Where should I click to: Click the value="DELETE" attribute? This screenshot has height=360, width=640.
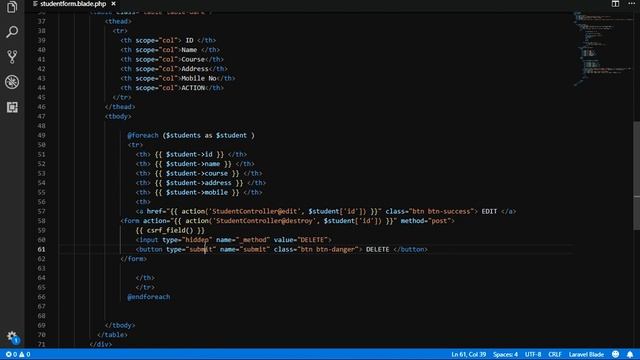(x=301, y=240)
